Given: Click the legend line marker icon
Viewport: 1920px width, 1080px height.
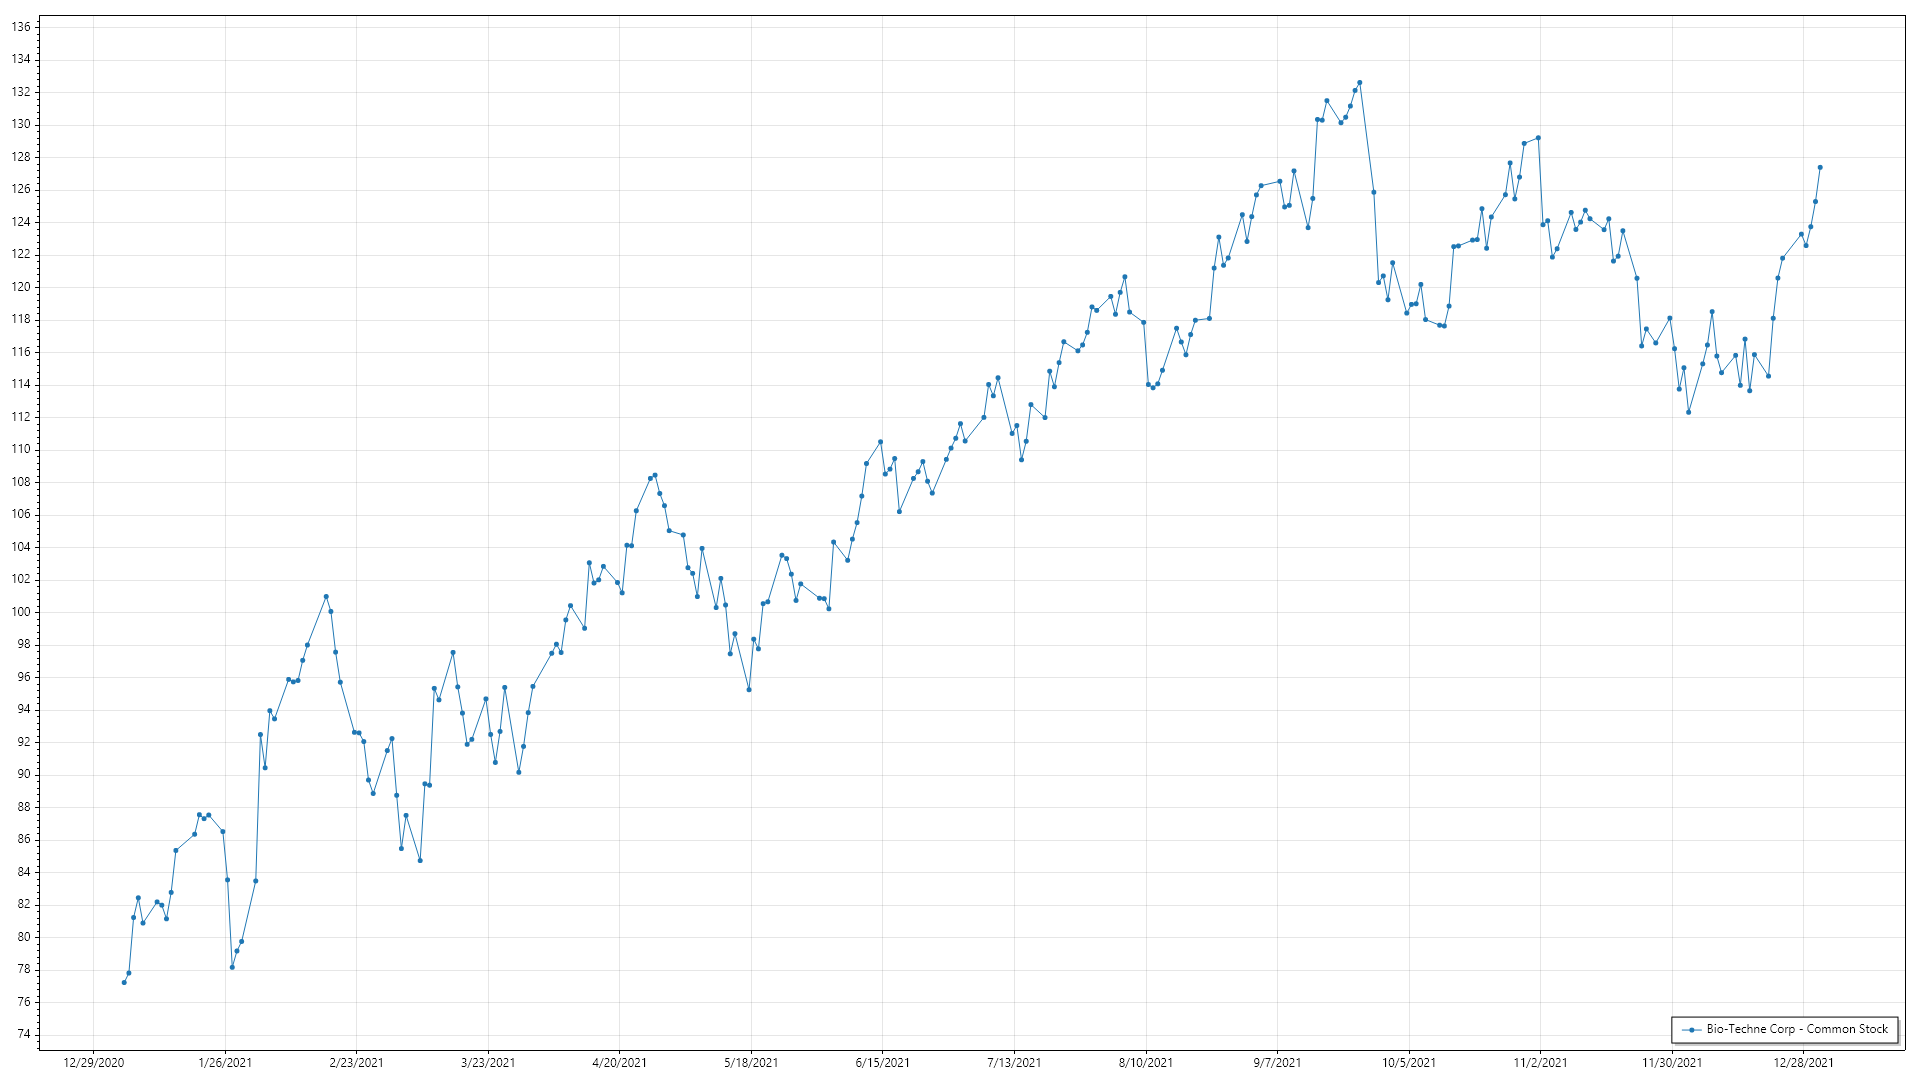Looking at the screenshot, I should (x=1691, y=1029).
